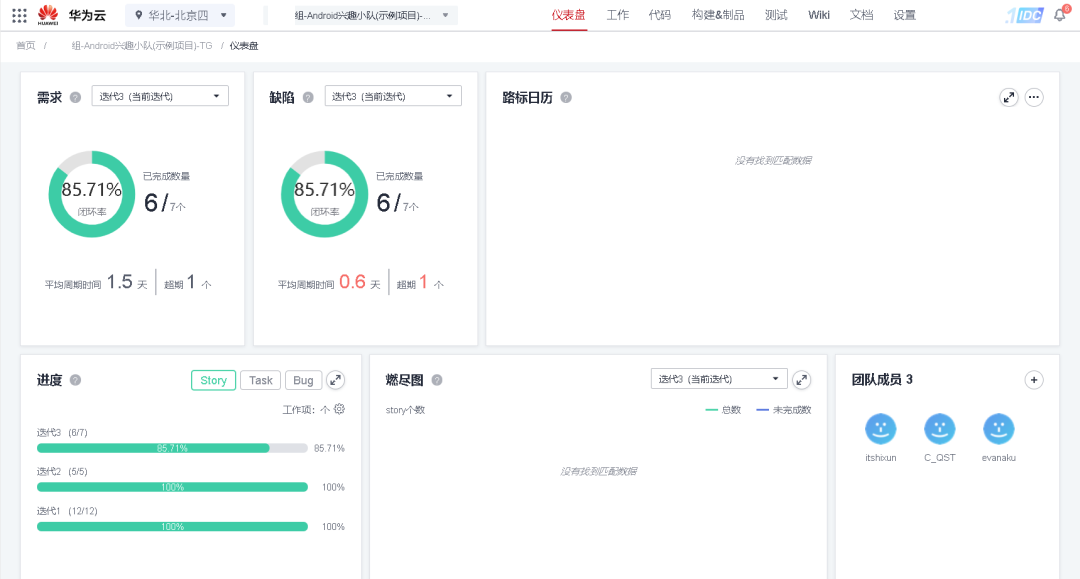1080x579 pixels.
Task: Open 缺陷 iteration dropdown
Action: [393, 96]
